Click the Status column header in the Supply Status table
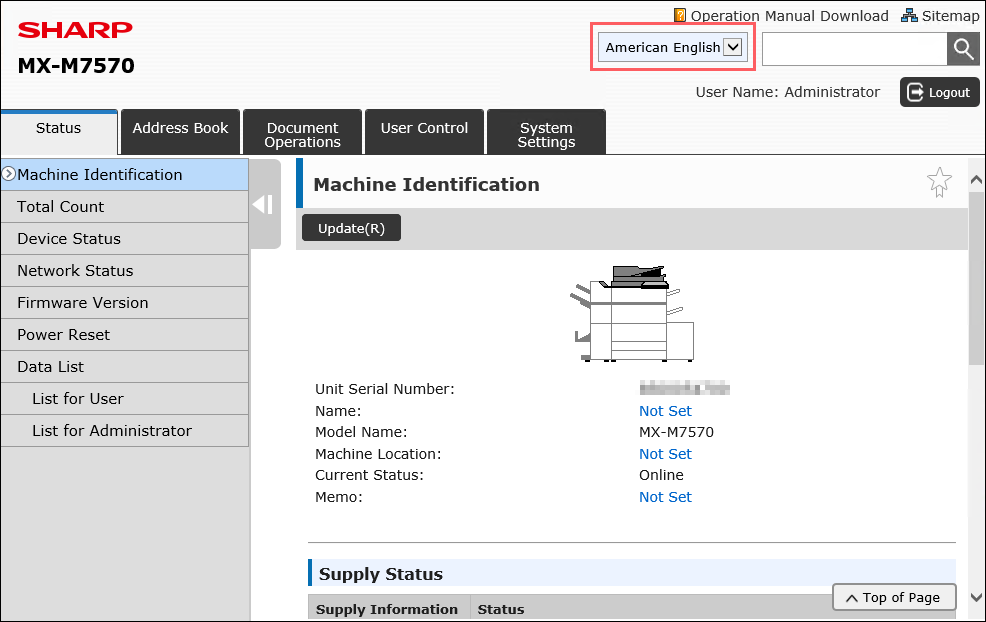The image size is (986, 622). coord(501,609)
